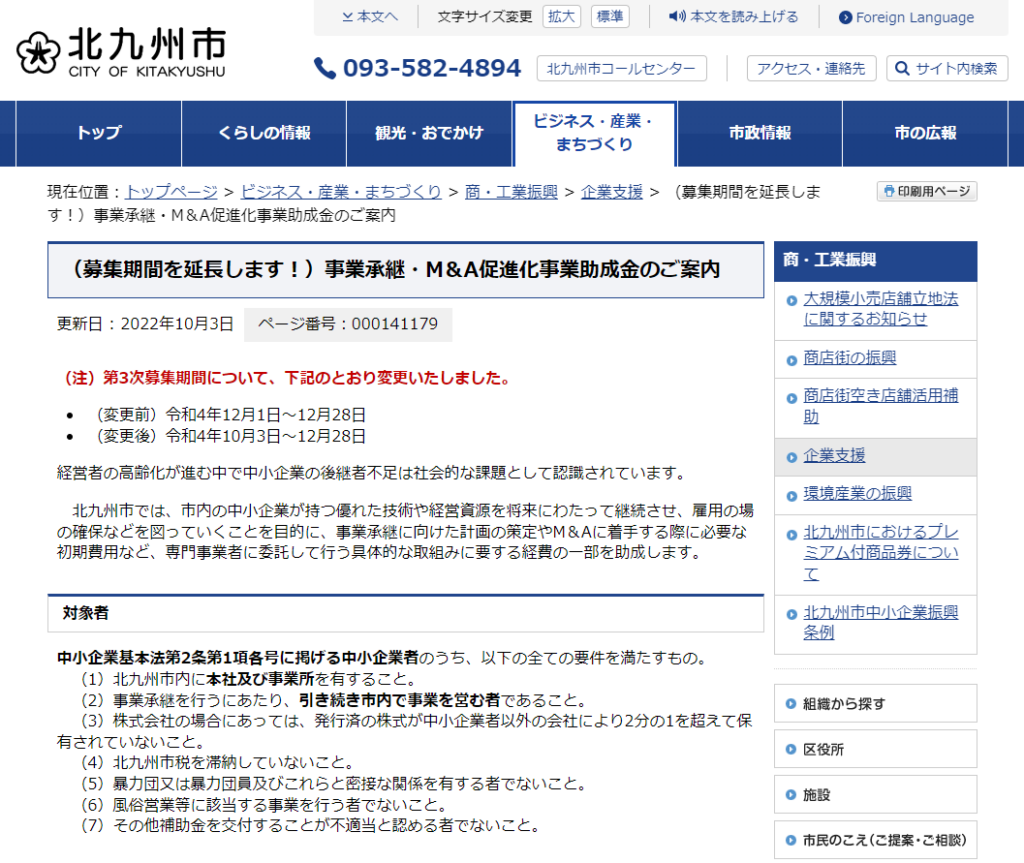The height and width of the screenshot is (863, 1024).
Task: Enlarge text size with 拡大 button
Action: point(561,17)
